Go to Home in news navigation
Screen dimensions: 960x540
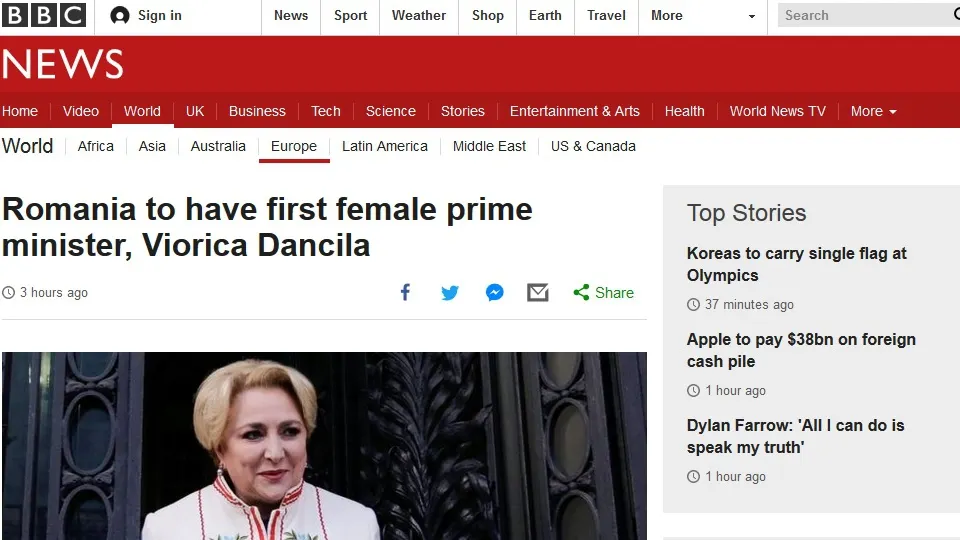tap(20, 111)
